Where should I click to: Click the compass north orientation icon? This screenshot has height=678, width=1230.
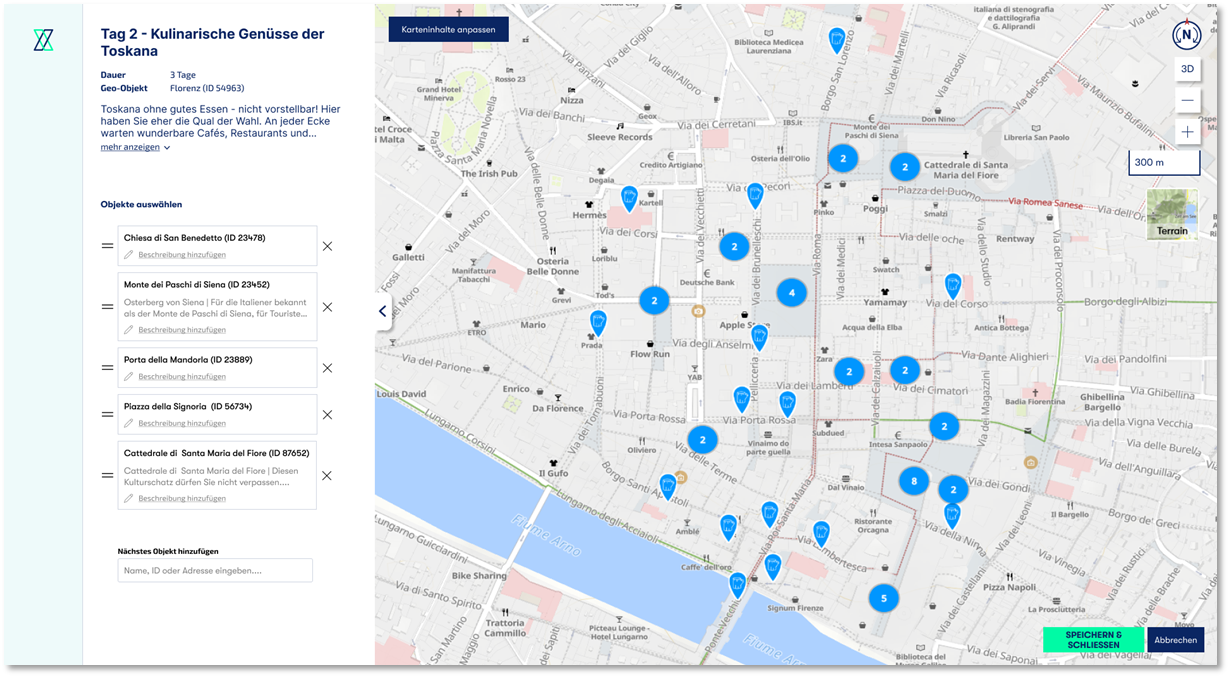pyautogui.click(x=1186, y=35)
